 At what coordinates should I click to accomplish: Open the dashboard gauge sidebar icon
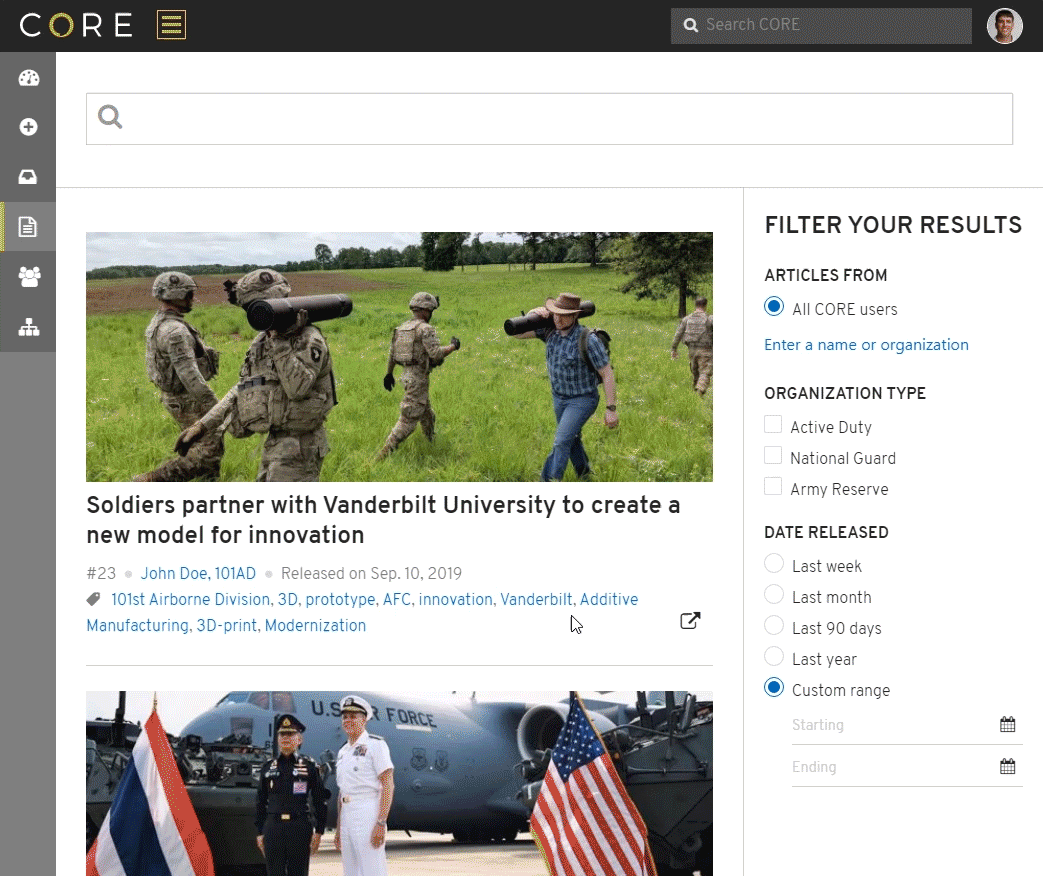[x=29, y=78]
